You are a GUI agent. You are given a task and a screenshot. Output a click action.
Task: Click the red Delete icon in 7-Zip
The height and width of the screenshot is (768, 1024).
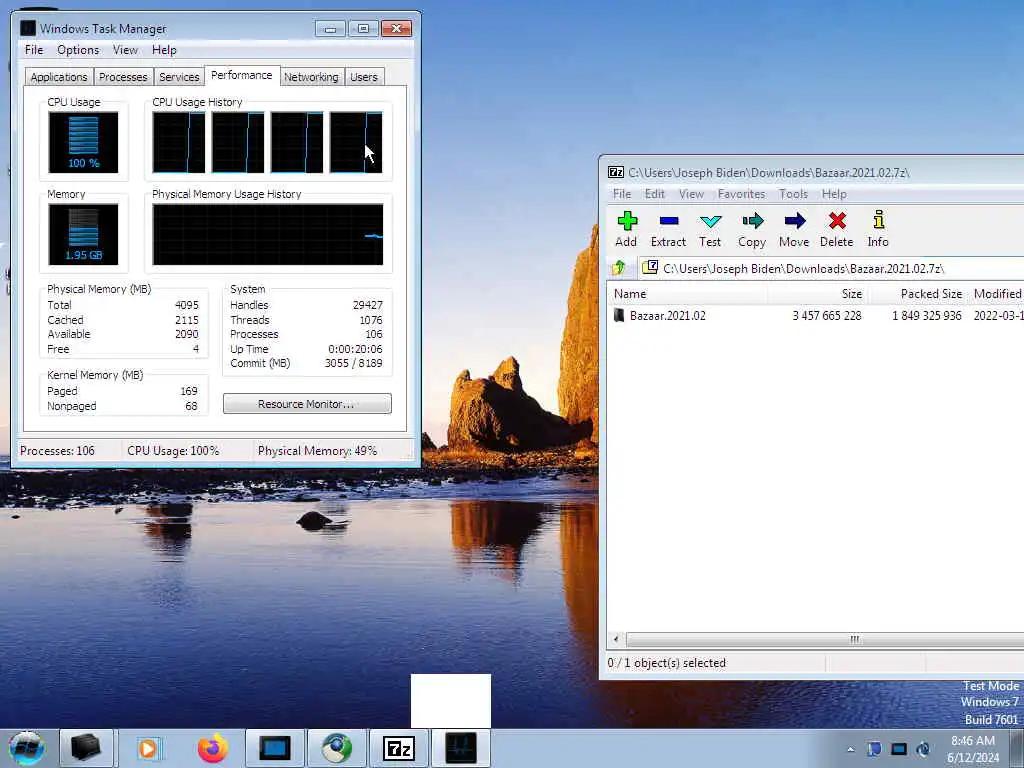pos(837,221)
